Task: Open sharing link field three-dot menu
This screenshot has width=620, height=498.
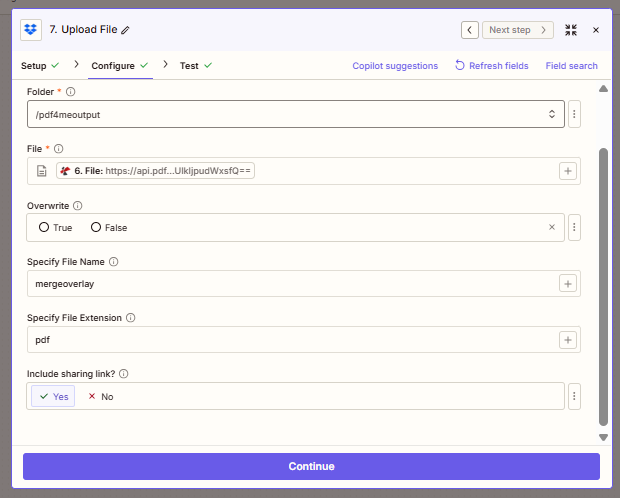Action: [x=575, y=396]
